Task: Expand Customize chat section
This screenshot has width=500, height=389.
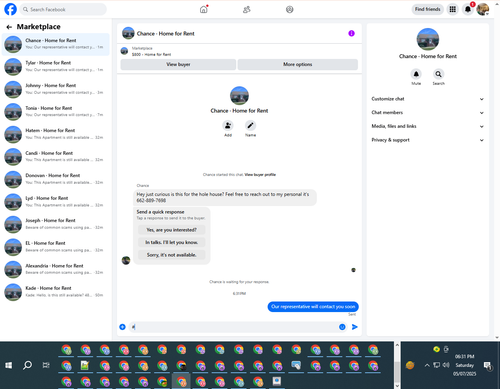Action: point(428,99)
